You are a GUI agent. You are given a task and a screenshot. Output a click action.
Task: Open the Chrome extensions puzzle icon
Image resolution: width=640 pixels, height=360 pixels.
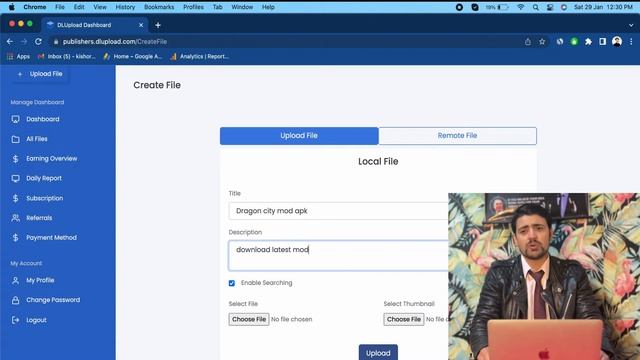coord(588,42)
